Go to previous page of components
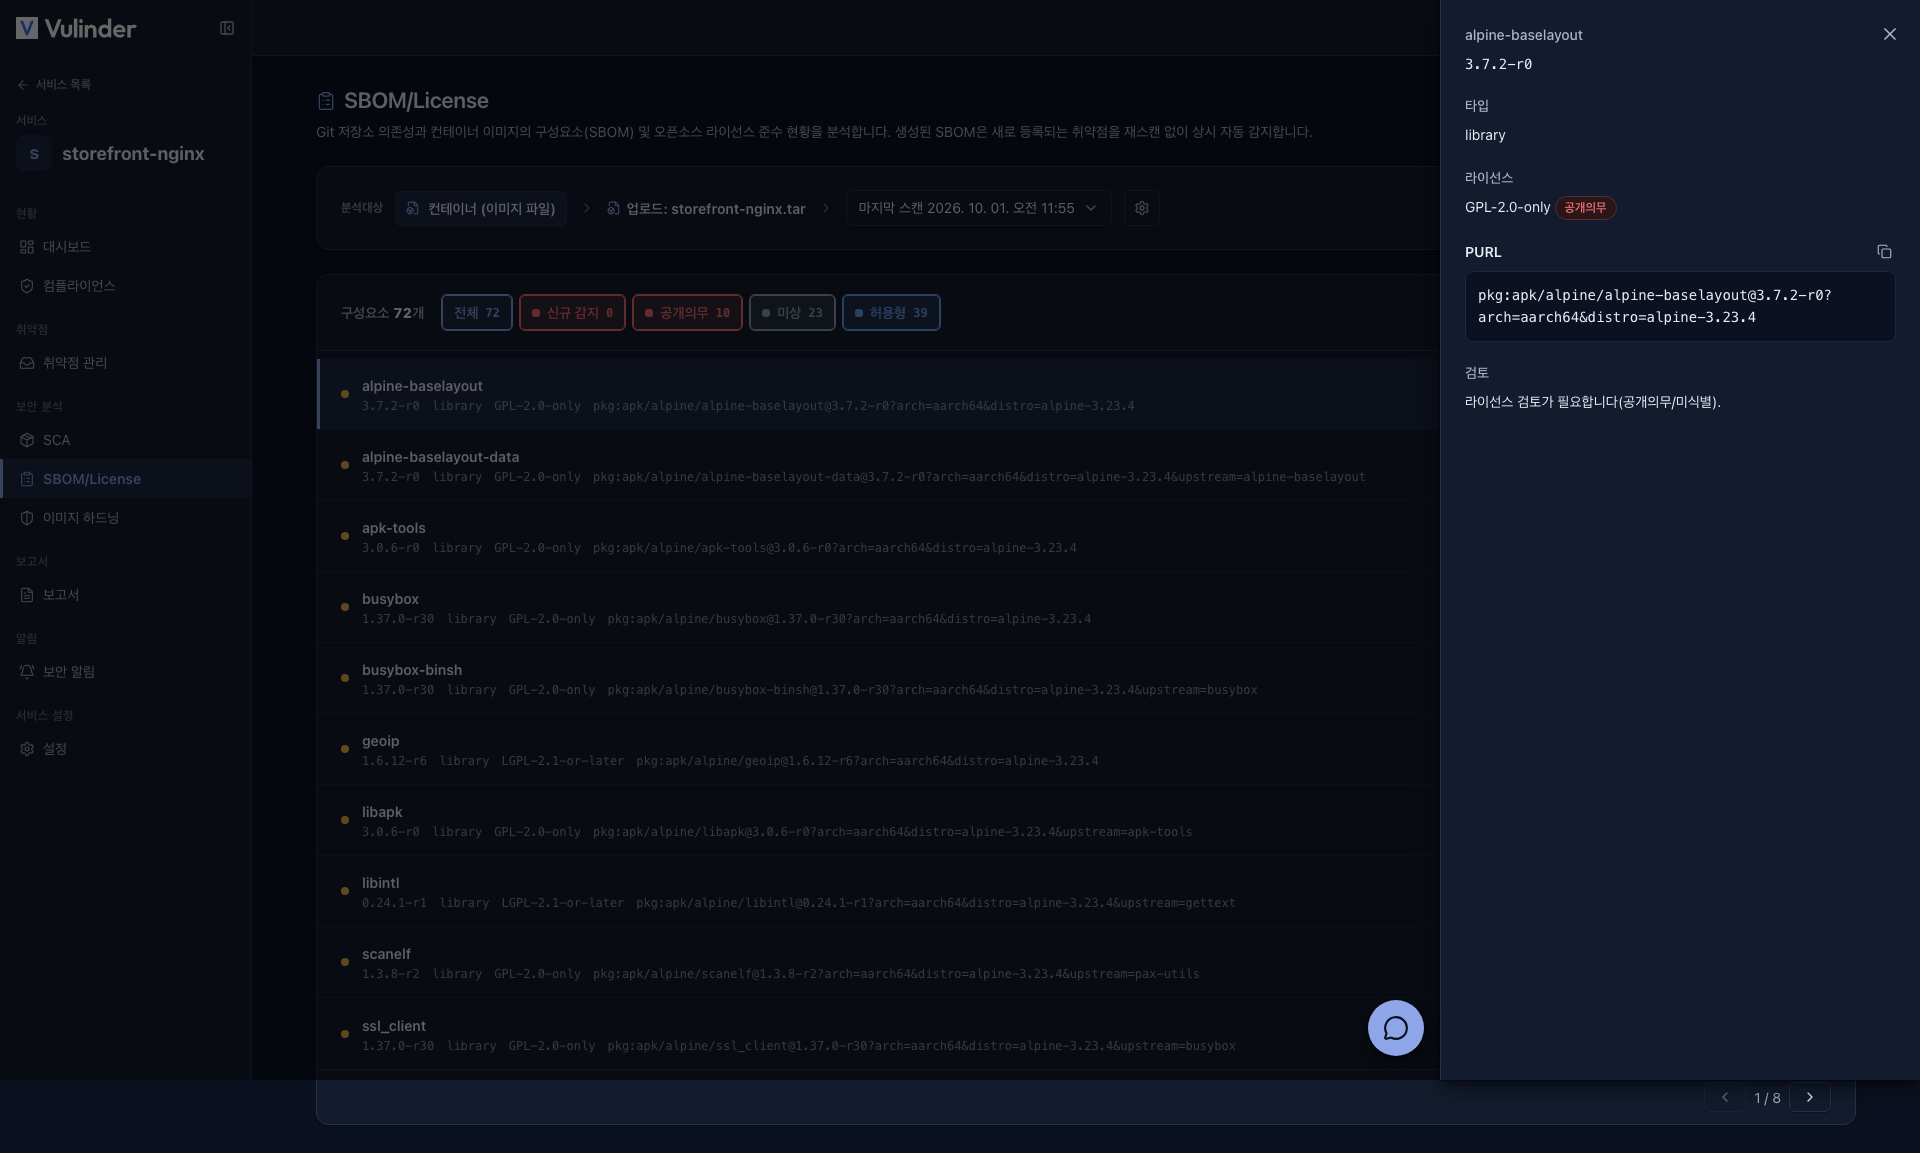This screenshot has width=1920, height=1153. click(1725, 1097)
